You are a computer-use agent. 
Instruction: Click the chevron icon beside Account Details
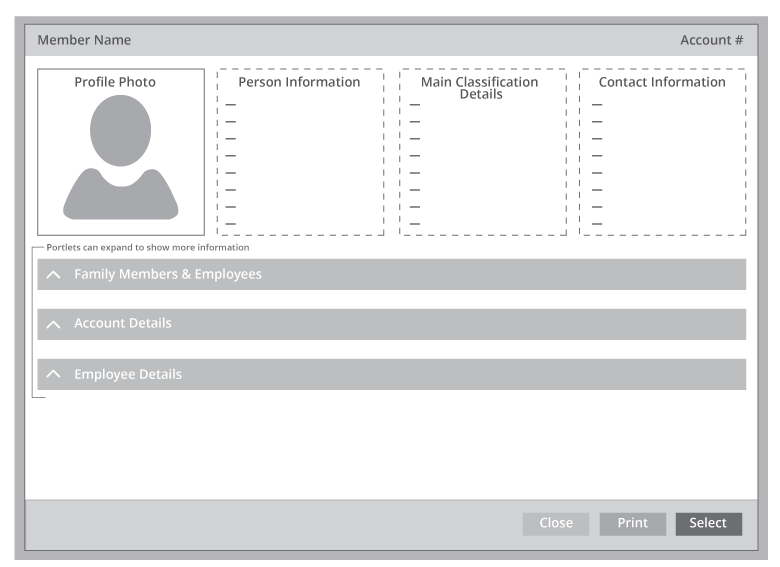tap(54, 324)
